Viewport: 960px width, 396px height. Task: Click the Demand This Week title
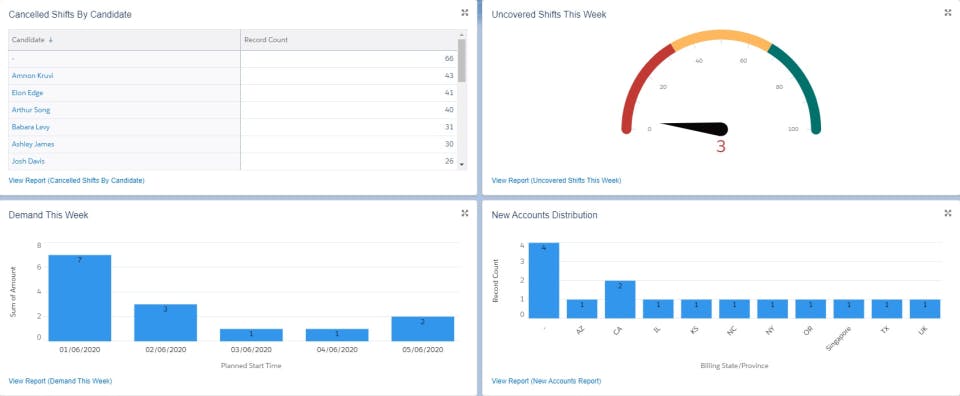tap(48, 215)
